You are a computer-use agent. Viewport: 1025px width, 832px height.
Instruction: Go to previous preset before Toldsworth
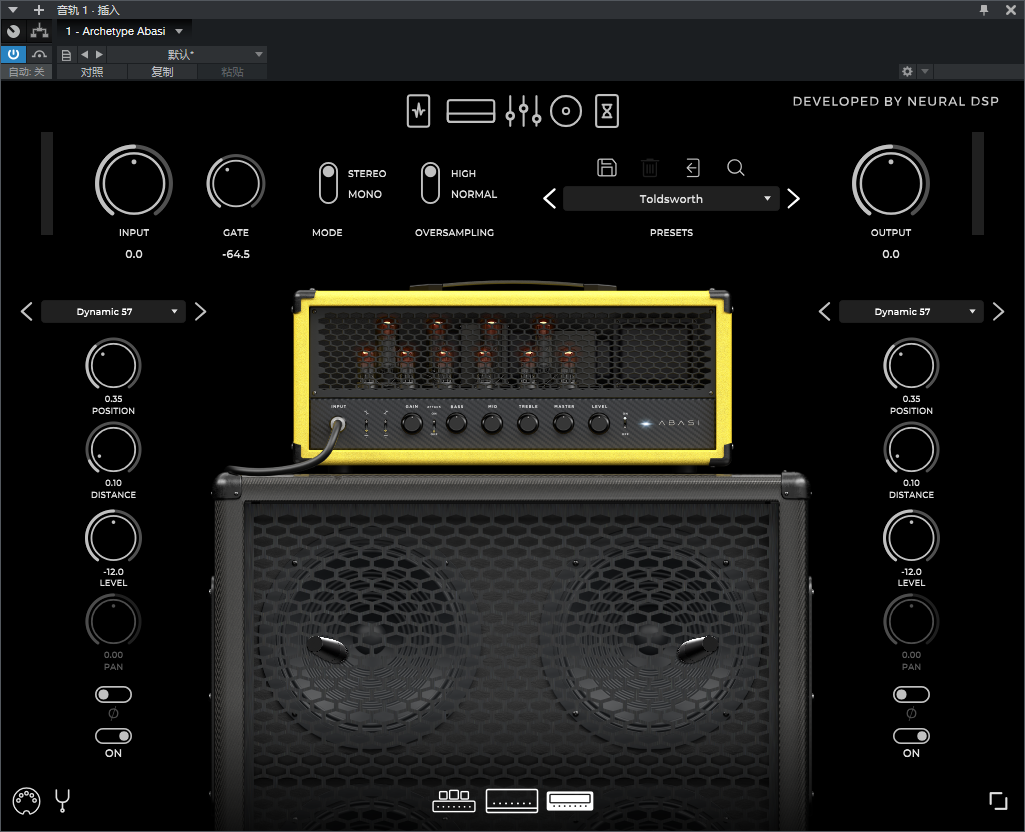[x=550, y=199]
